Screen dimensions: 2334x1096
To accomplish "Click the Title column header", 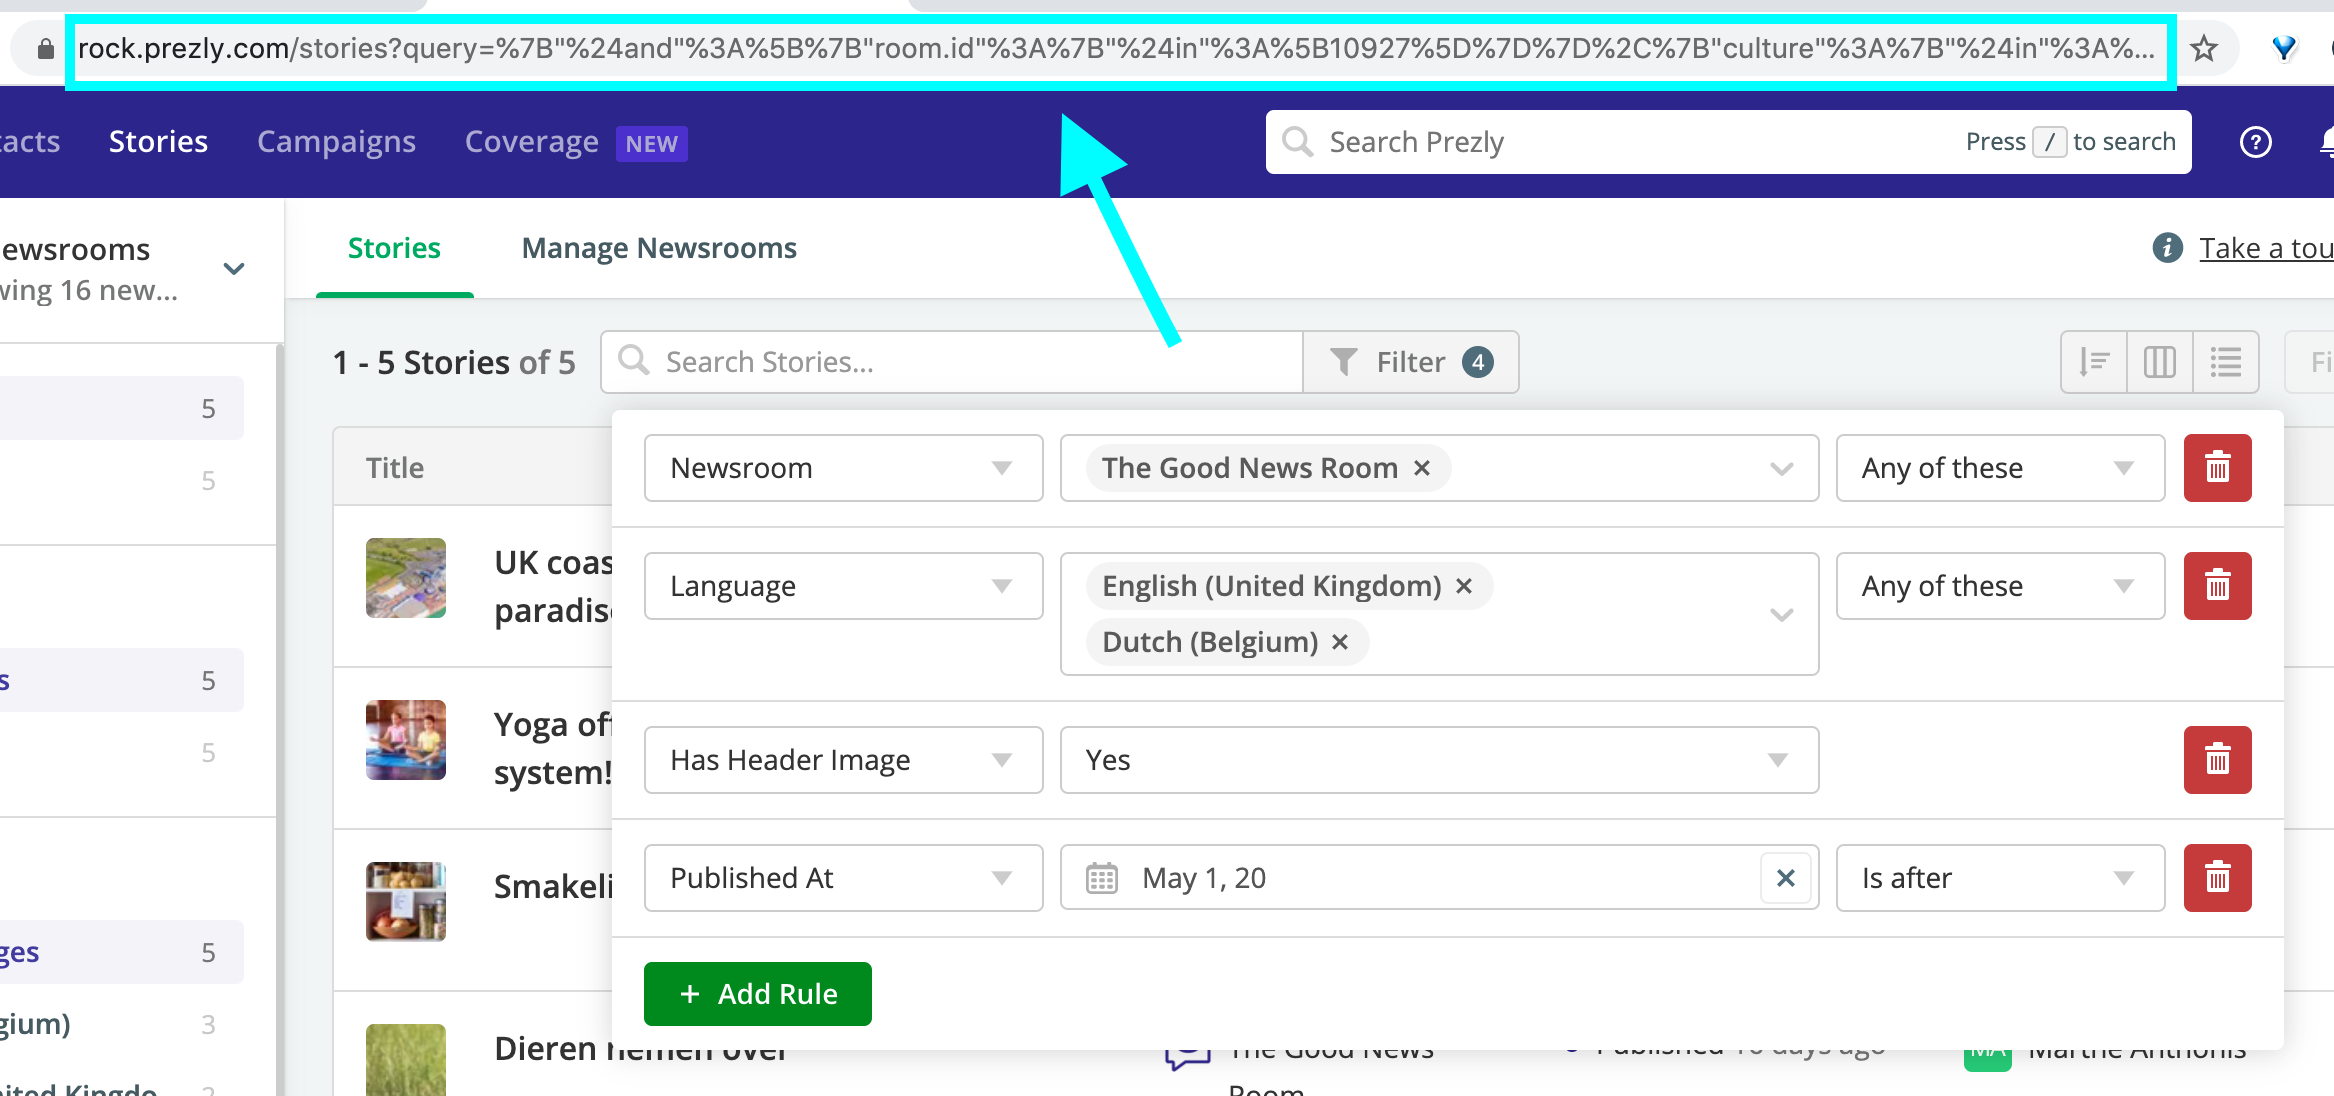I will (x=395, y=468).
